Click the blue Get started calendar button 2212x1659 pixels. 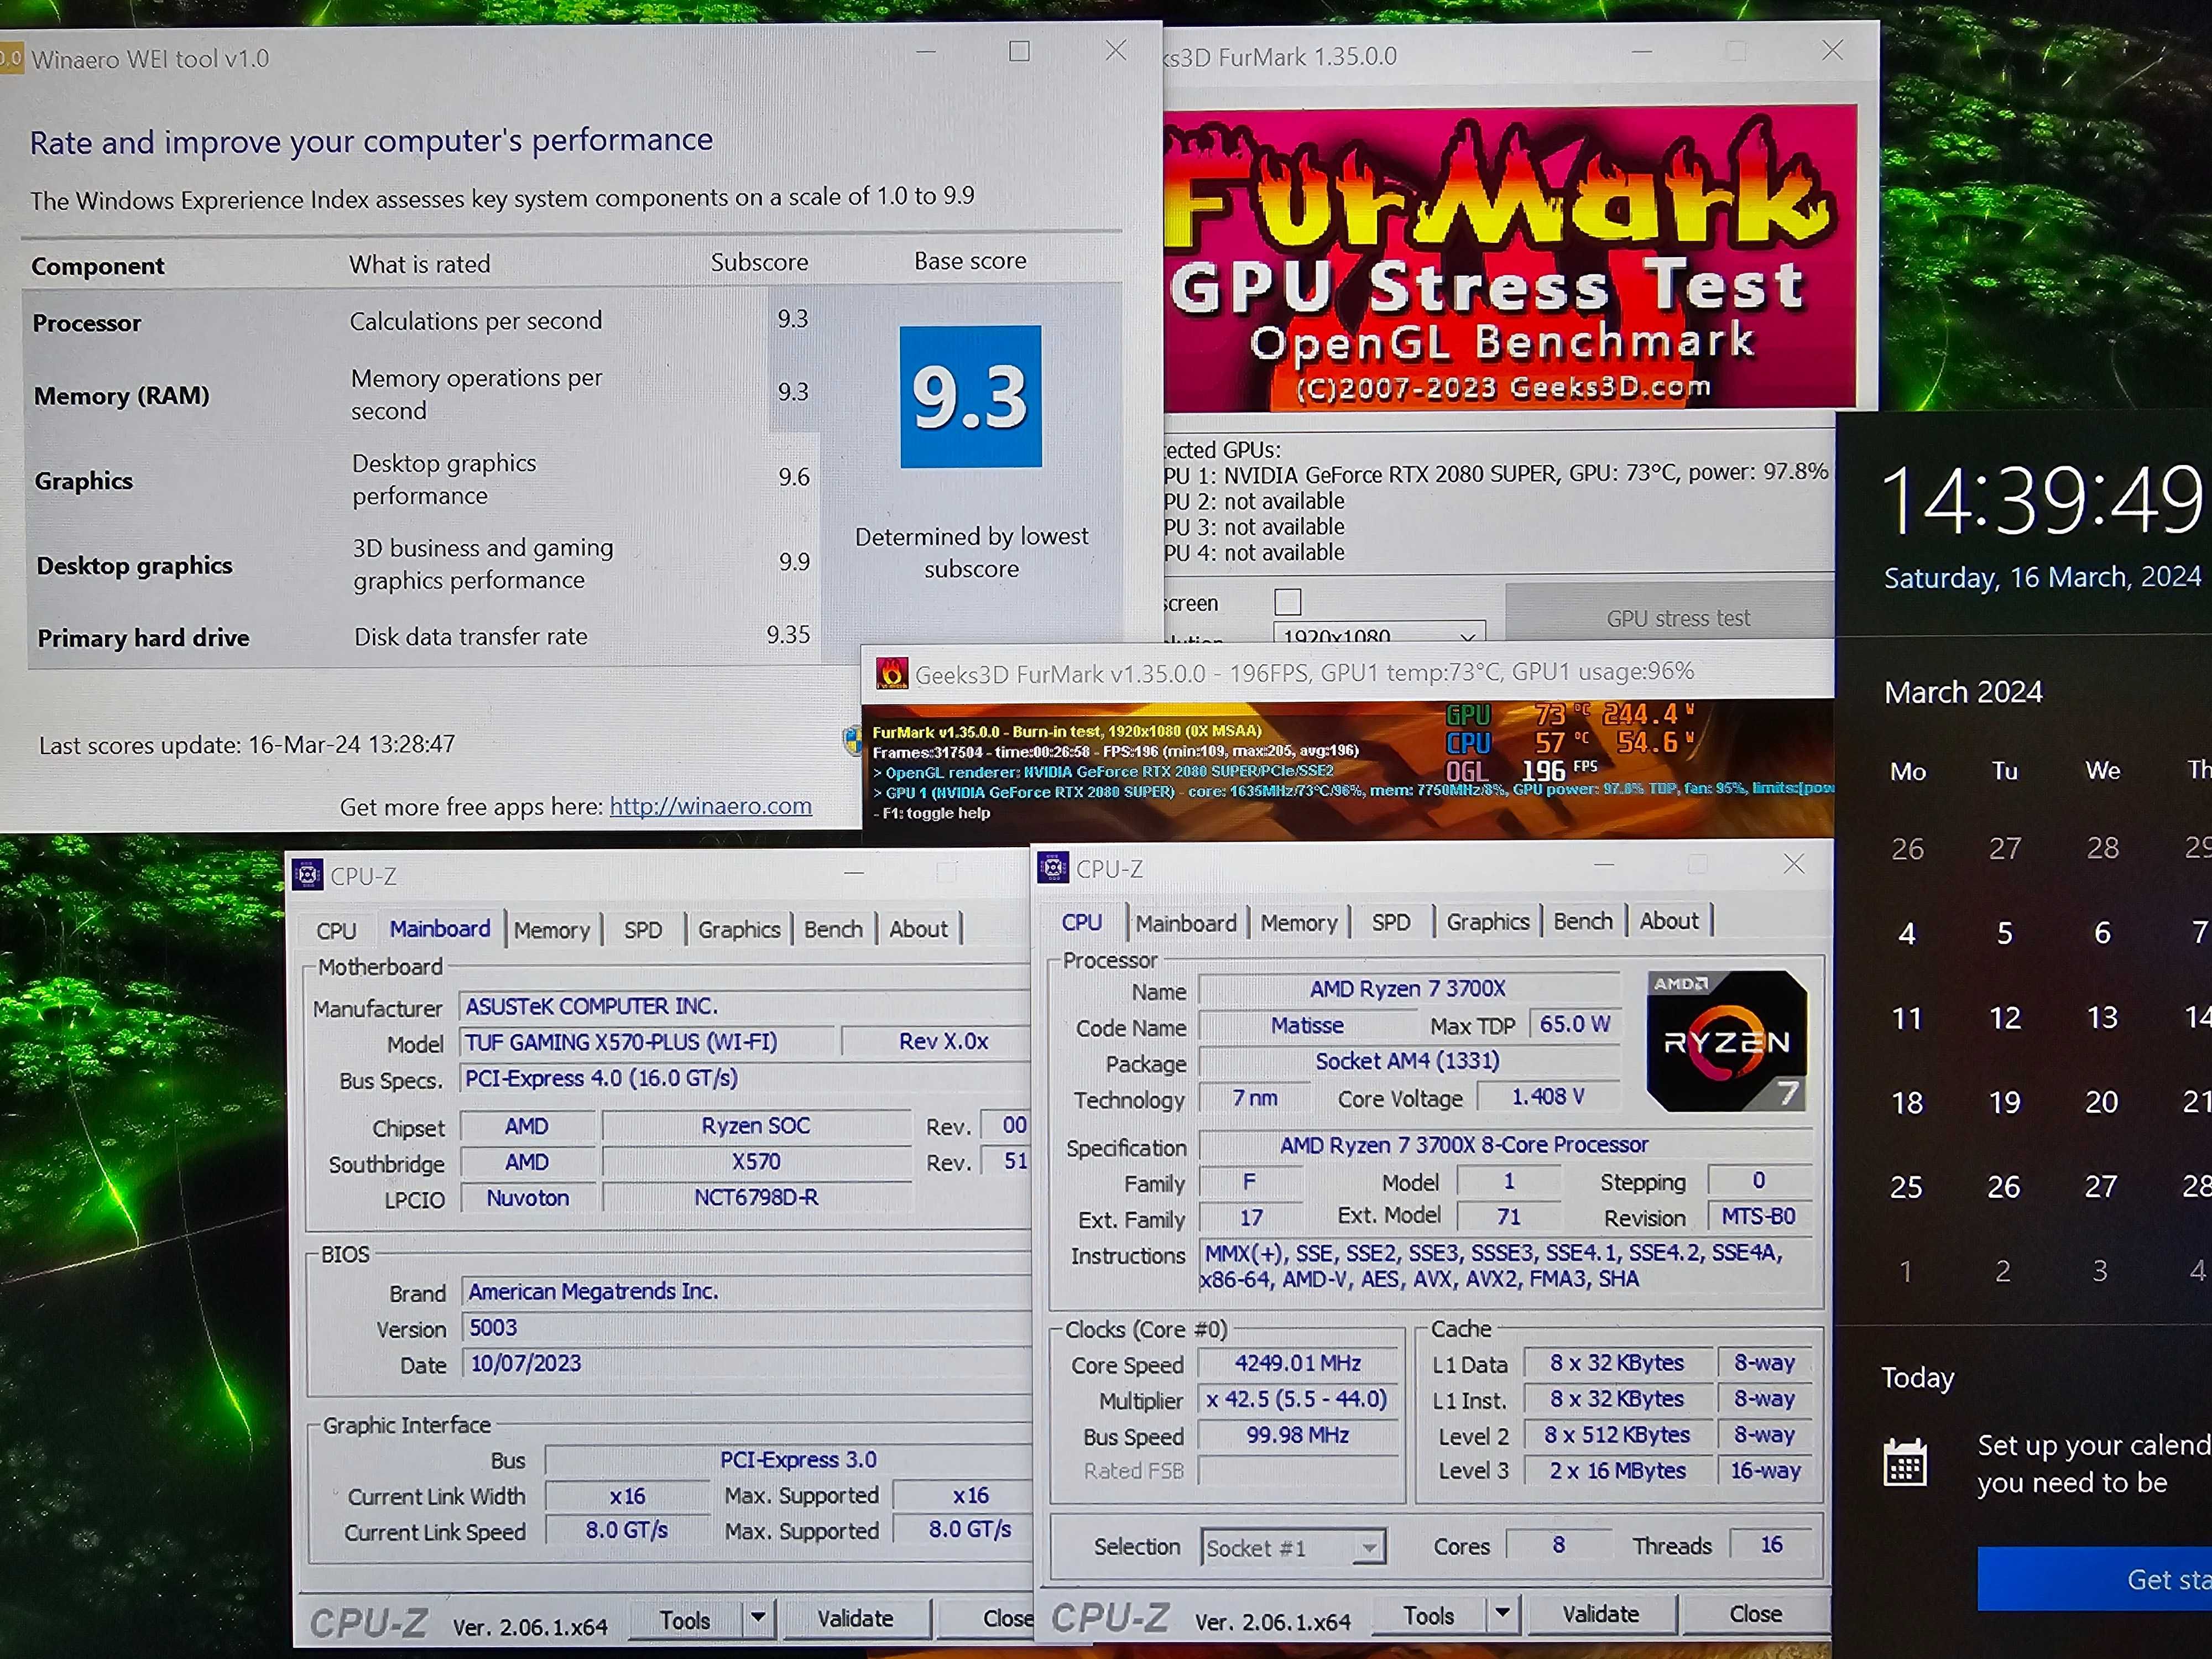[x=2095, y=1579]
